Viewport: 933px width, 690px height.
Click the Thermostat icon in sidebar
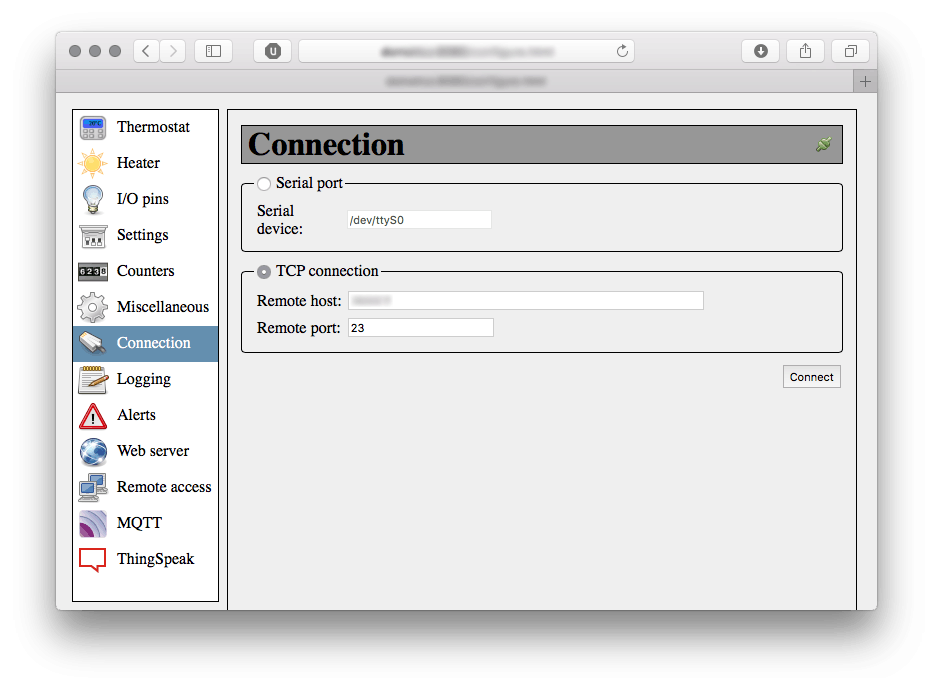point(93,127)
